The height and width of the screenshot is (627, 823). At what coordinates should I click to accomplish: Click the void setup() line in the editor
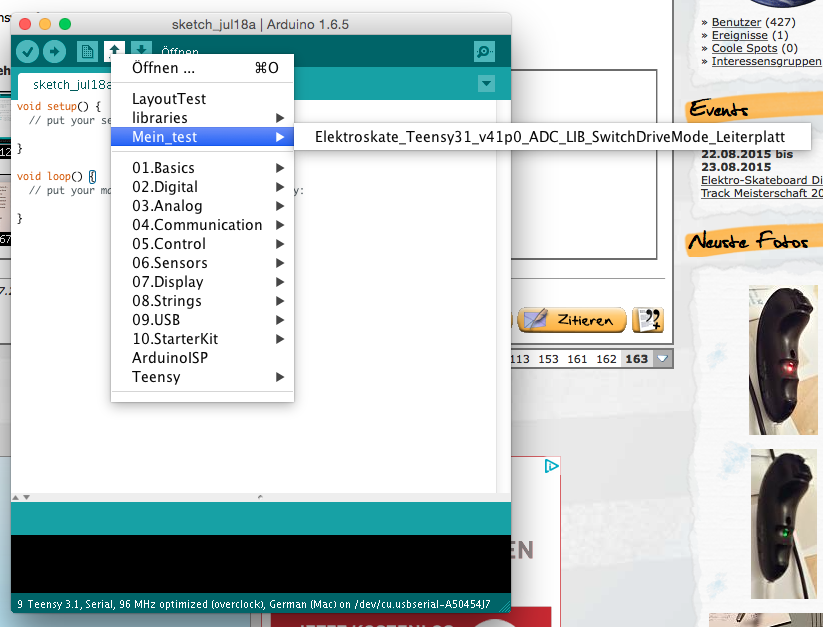coord(58,106)
